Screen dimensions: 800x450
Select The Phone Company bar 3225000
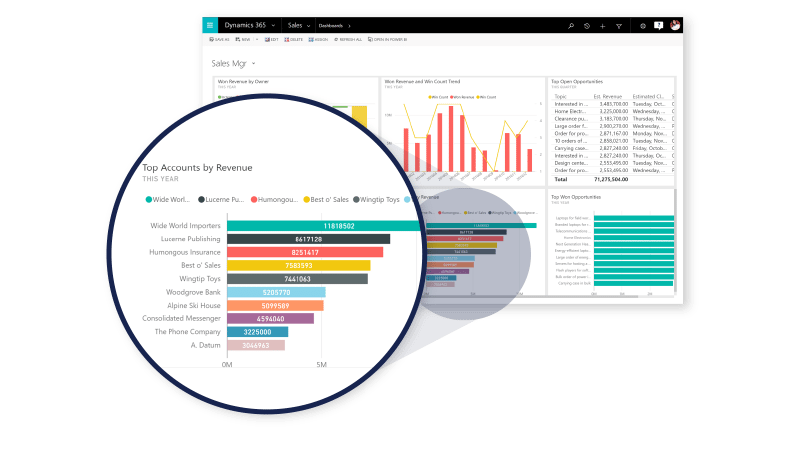(x=258, y=332)
